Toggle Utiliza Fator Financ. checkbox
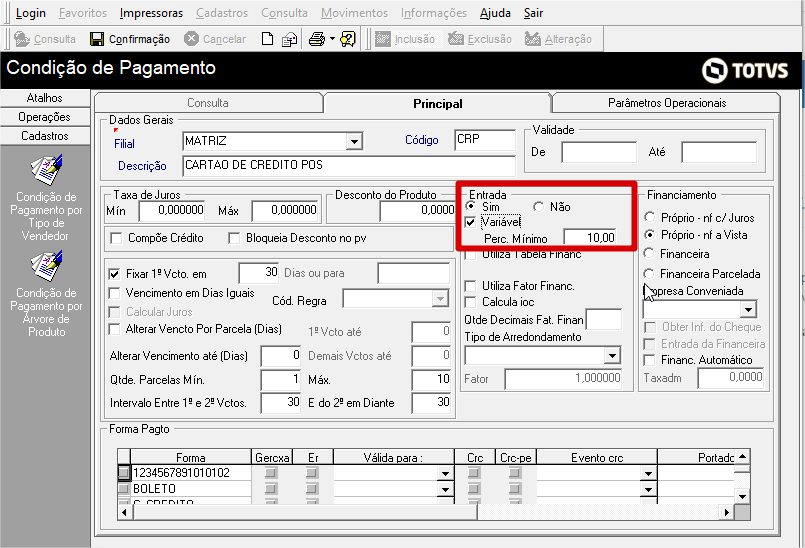805x548 pixels. pyautogui.click(x=470, y=286)
